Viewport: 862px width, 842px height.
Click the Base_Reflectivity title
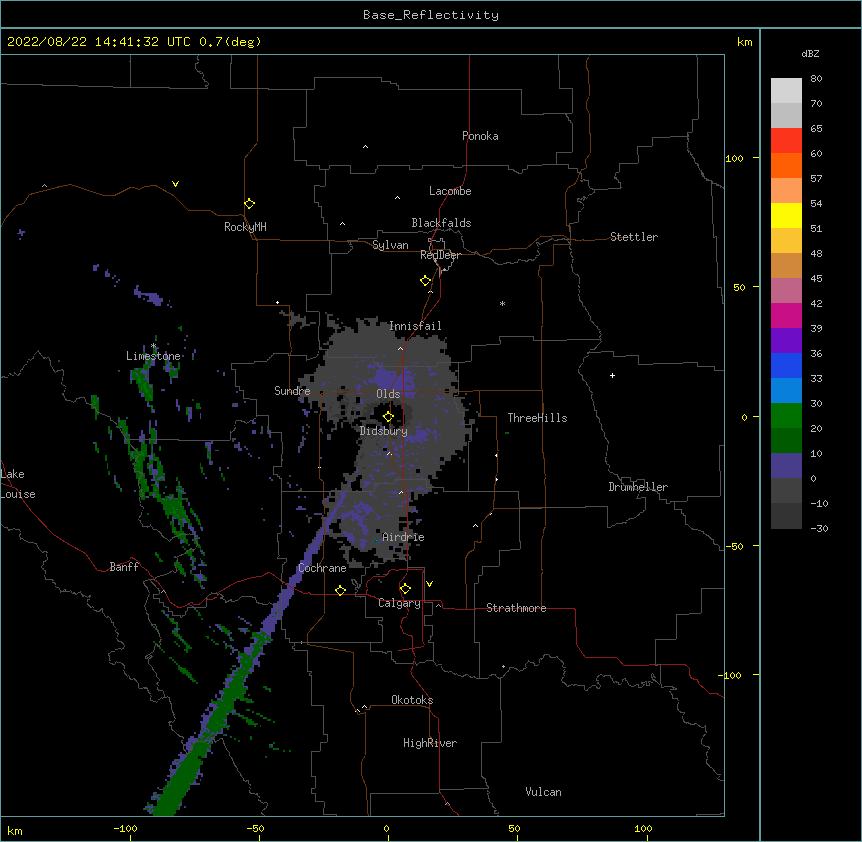click(431, 15)
